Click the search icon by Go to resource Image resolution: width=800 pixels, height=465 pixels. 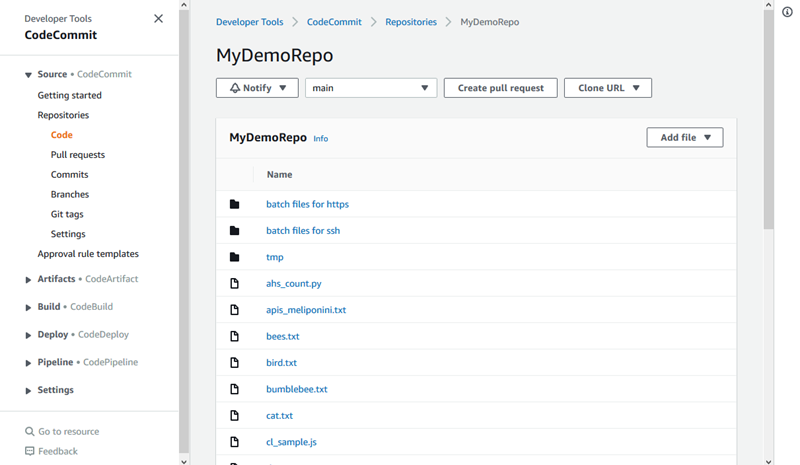point(30,432)
